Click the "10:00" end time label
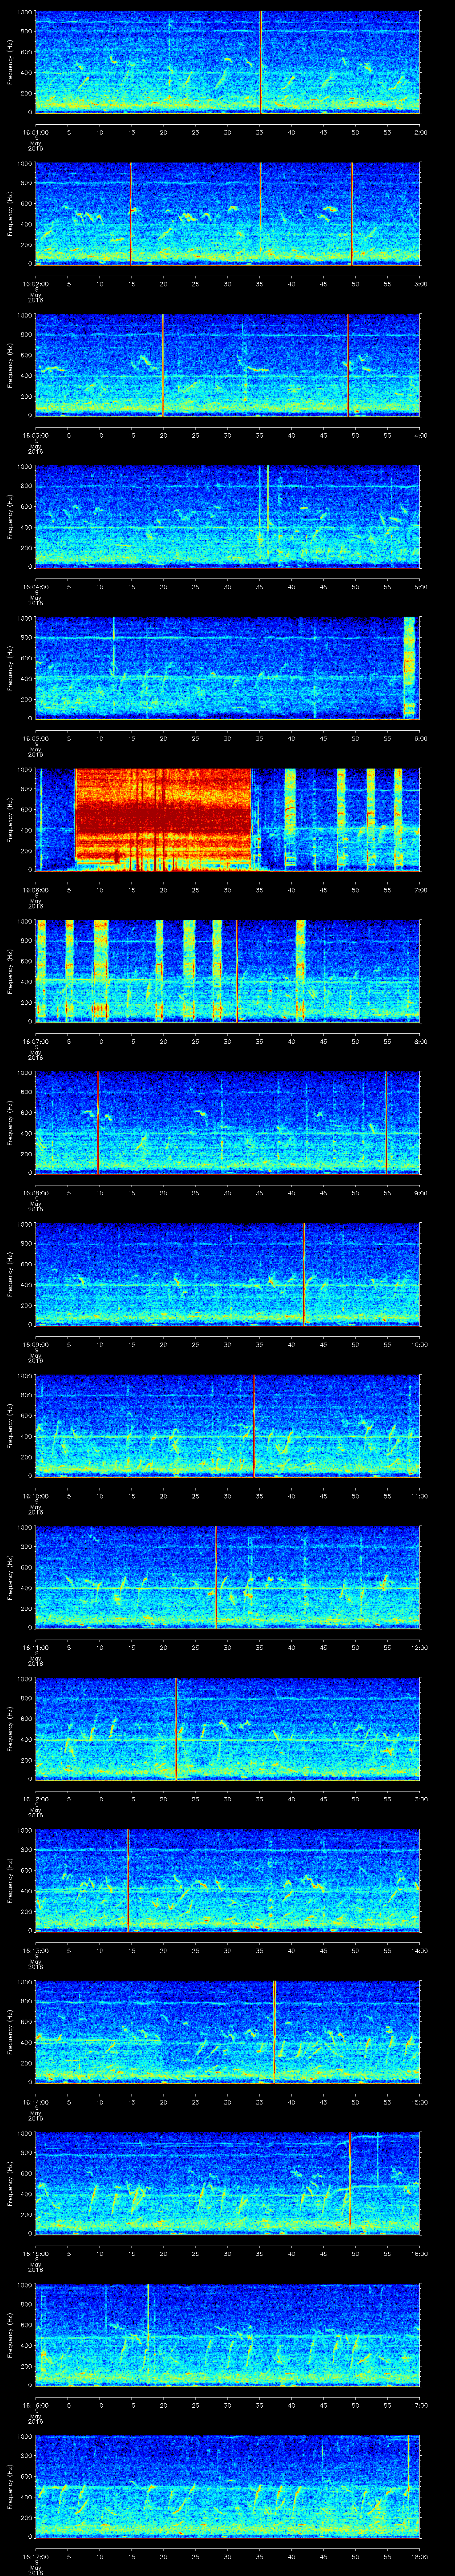 [420, 1344]
